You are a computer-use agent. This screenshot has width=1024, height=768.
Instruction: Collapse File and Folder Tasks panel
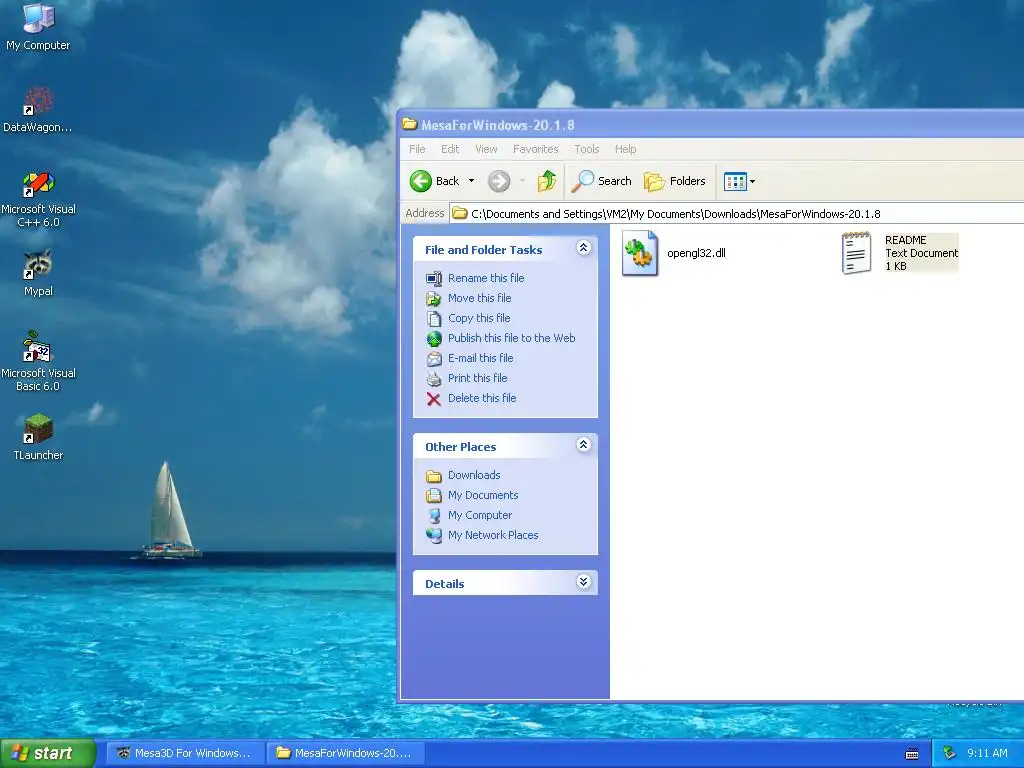pyautogui.click(x=584, y=248)
